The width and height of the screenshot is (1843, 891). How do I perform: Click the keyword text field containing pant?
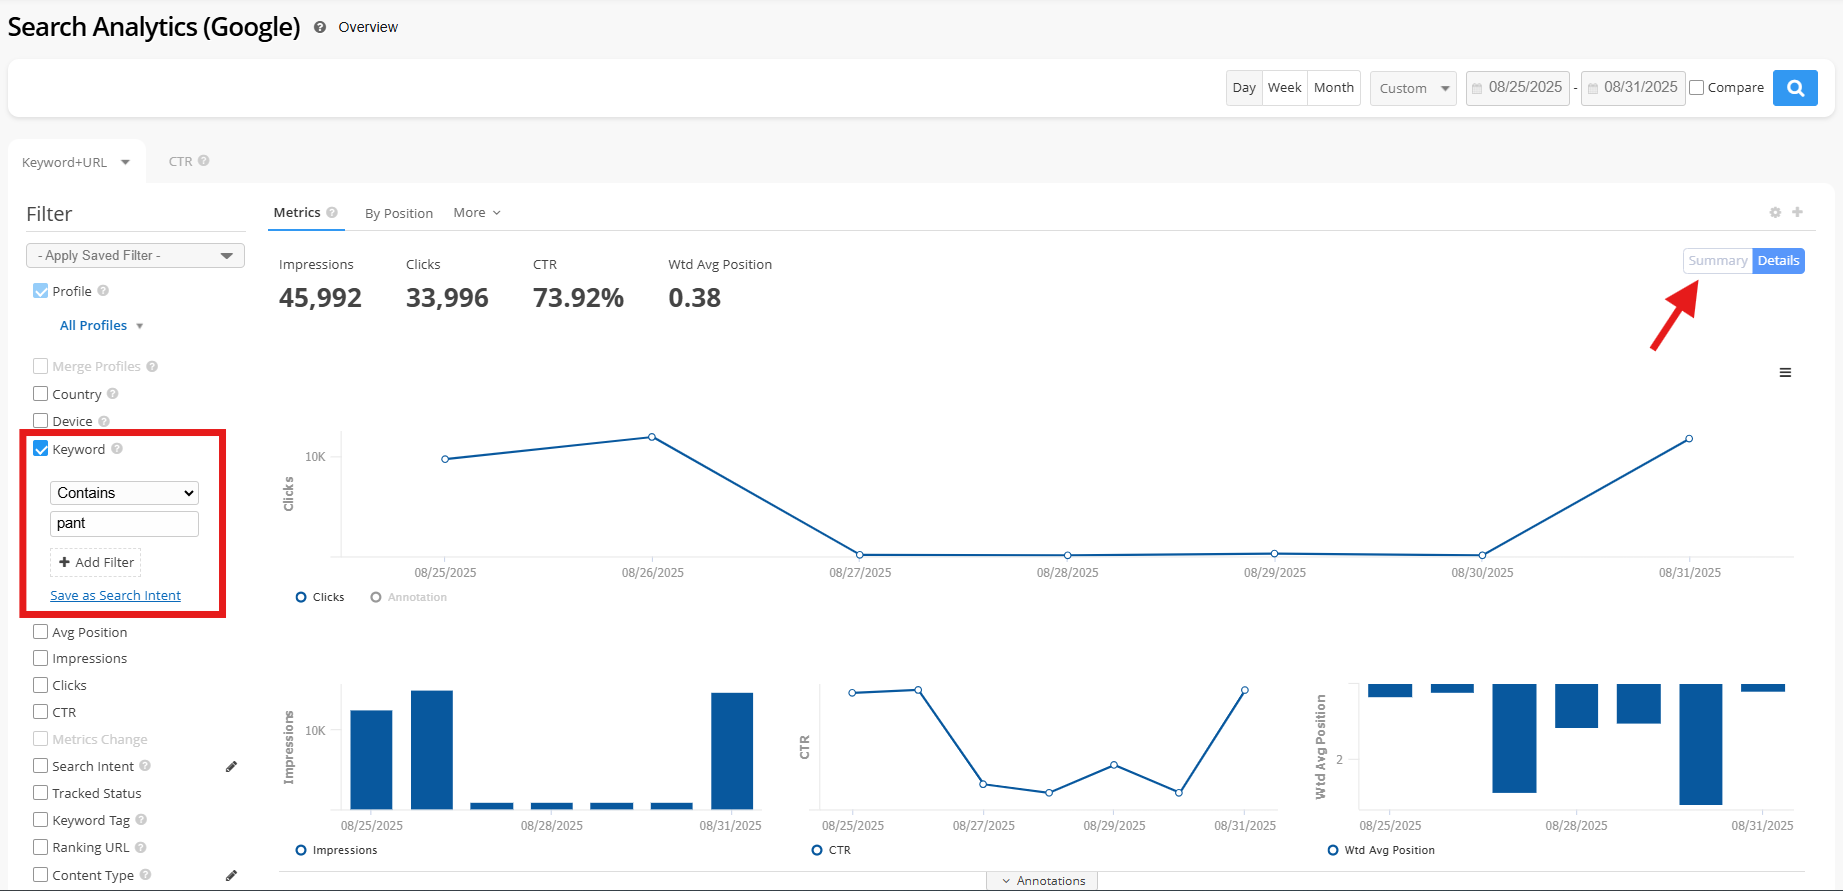point(124,523)
